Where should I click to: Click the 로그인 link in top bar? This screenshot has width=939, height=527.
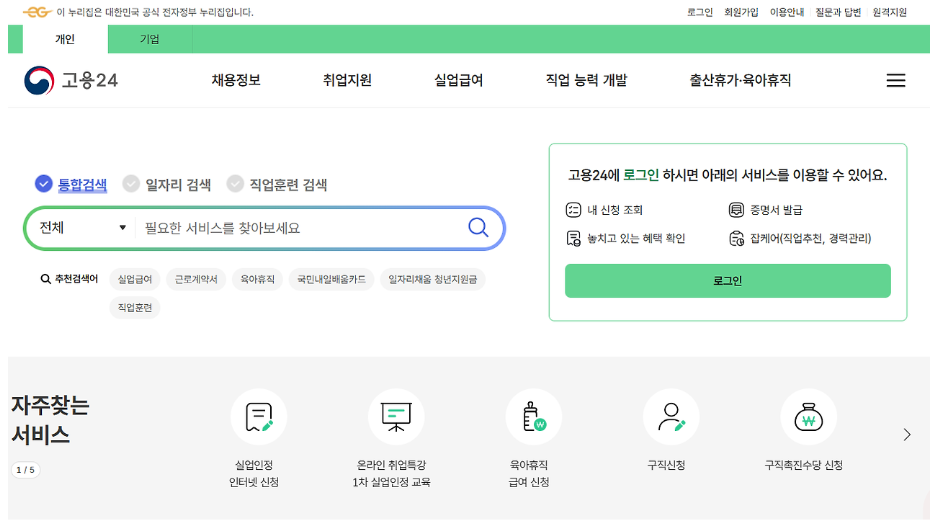coord(699,12)
